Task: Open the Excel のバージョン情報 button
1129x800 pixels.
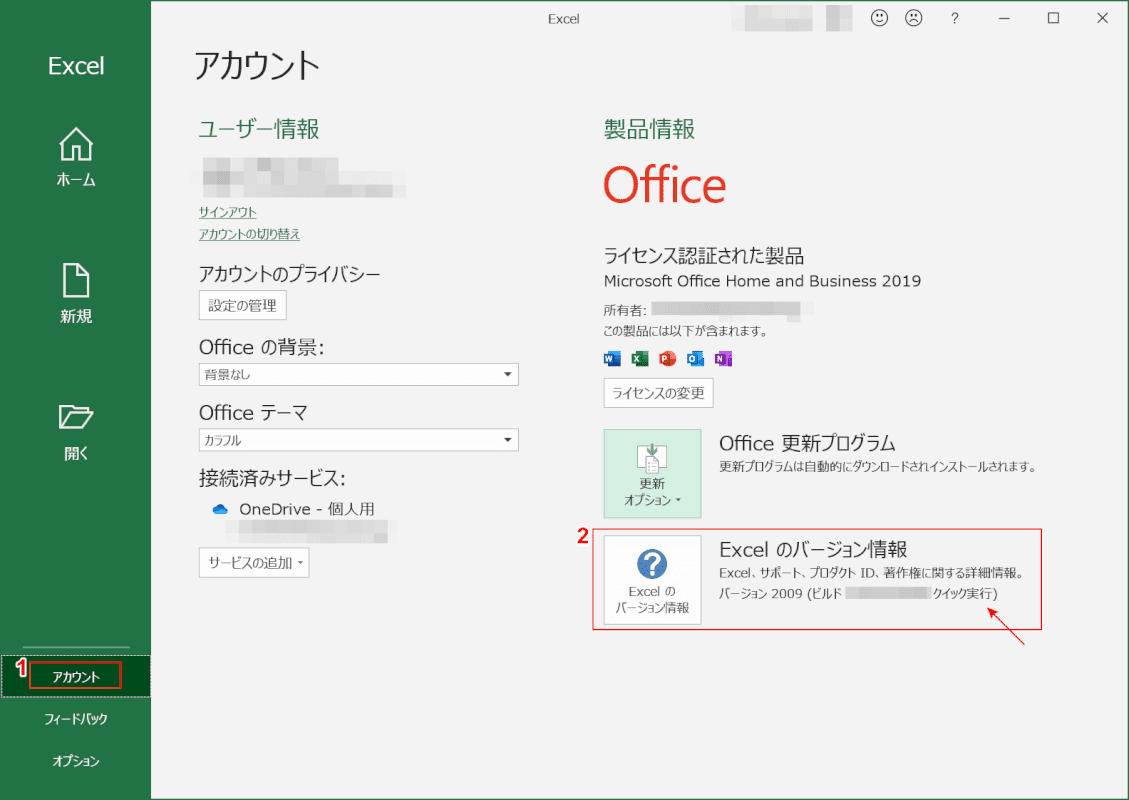Action: pyautogui.click(x=652, y=580)
